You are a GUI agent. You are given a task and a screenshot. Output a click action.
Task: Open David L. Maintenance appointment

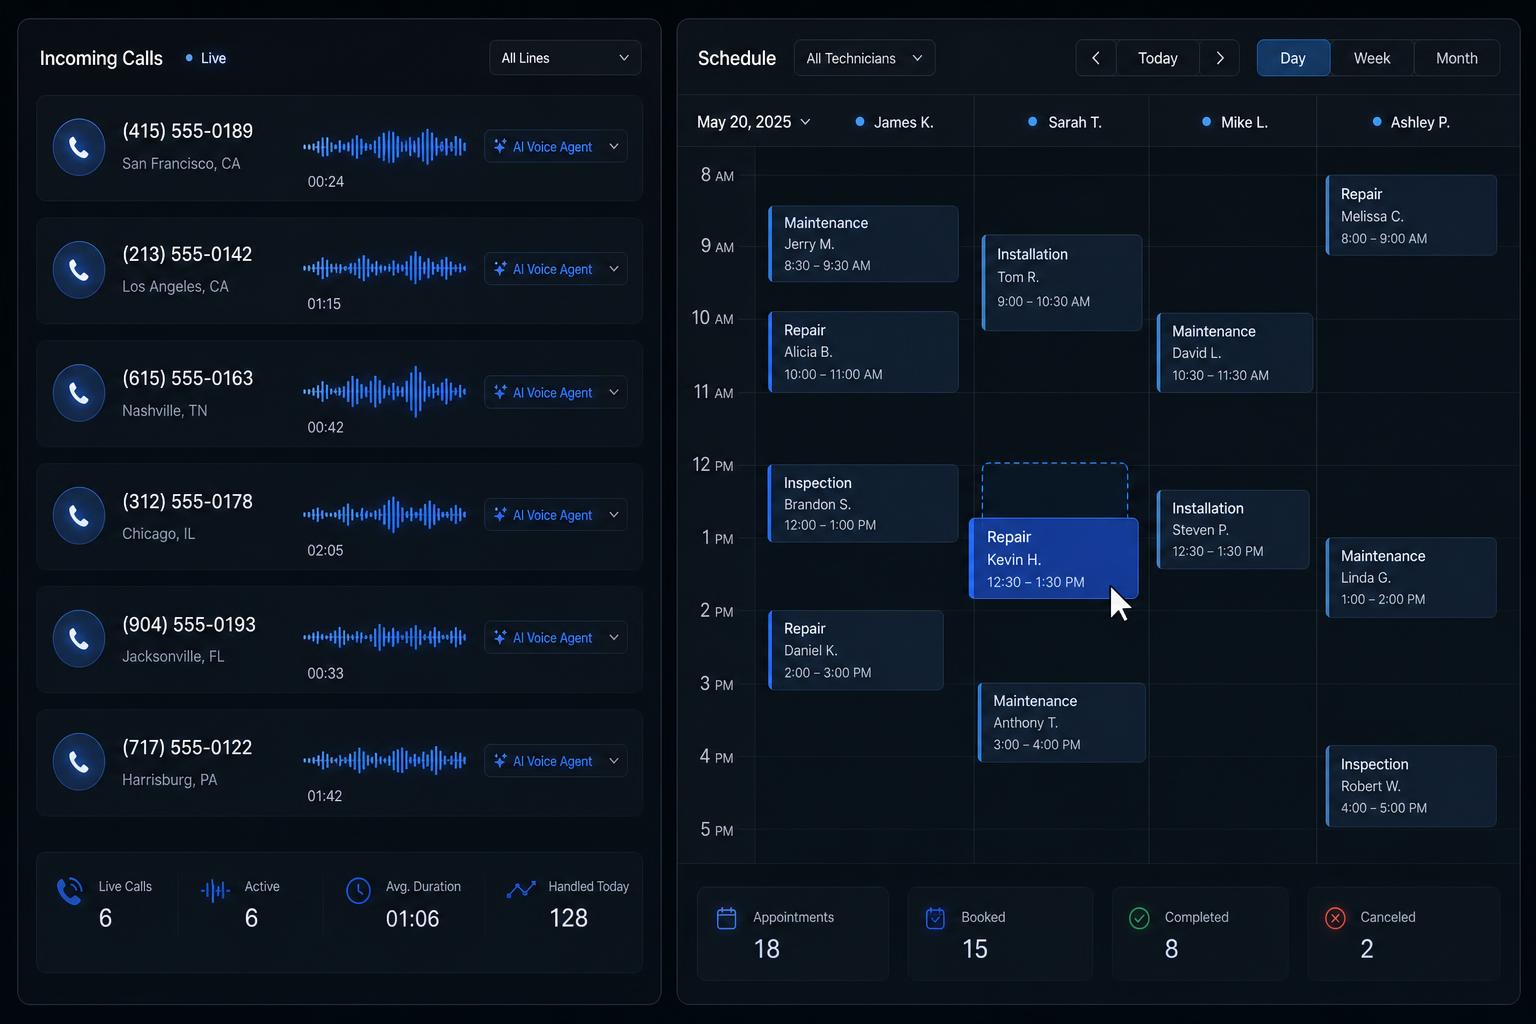coord(1235,353)
